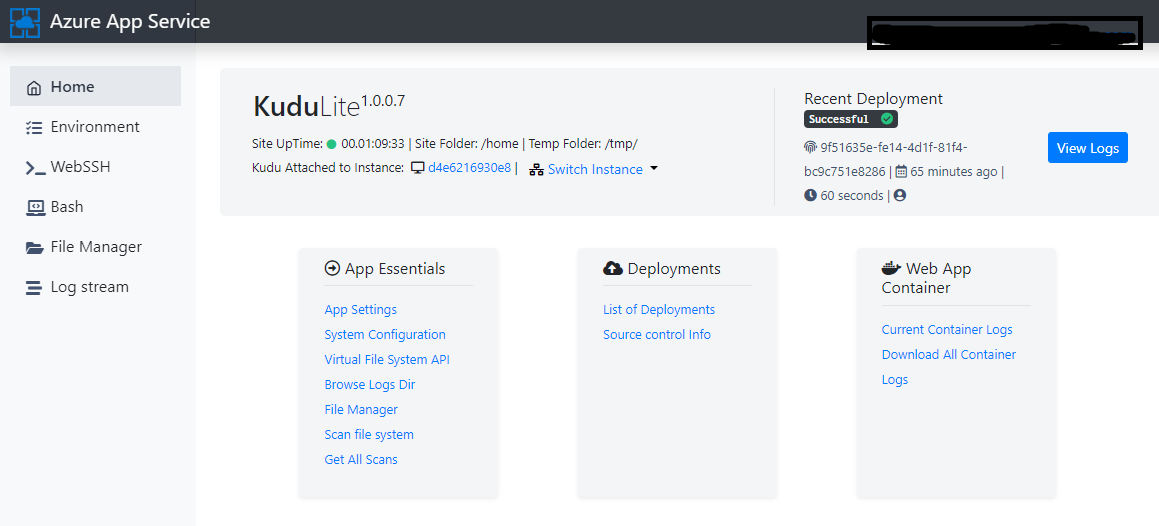Click the App Essentials card heading

tap(395, 268)
